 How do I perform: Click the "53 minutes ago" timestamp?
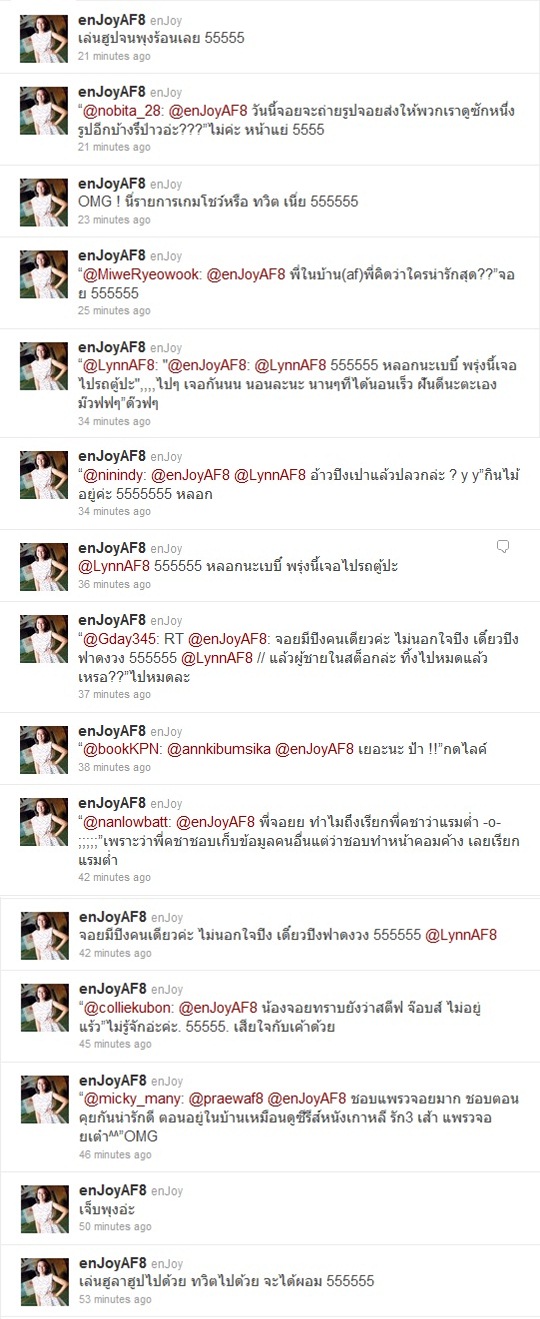pos(114,1299)
